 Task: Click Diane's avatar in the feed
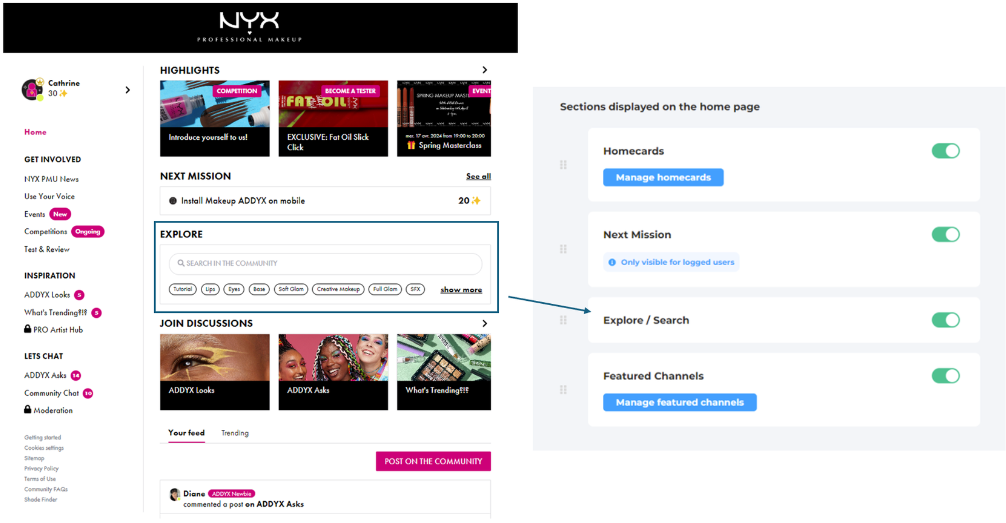click(175, 494)
